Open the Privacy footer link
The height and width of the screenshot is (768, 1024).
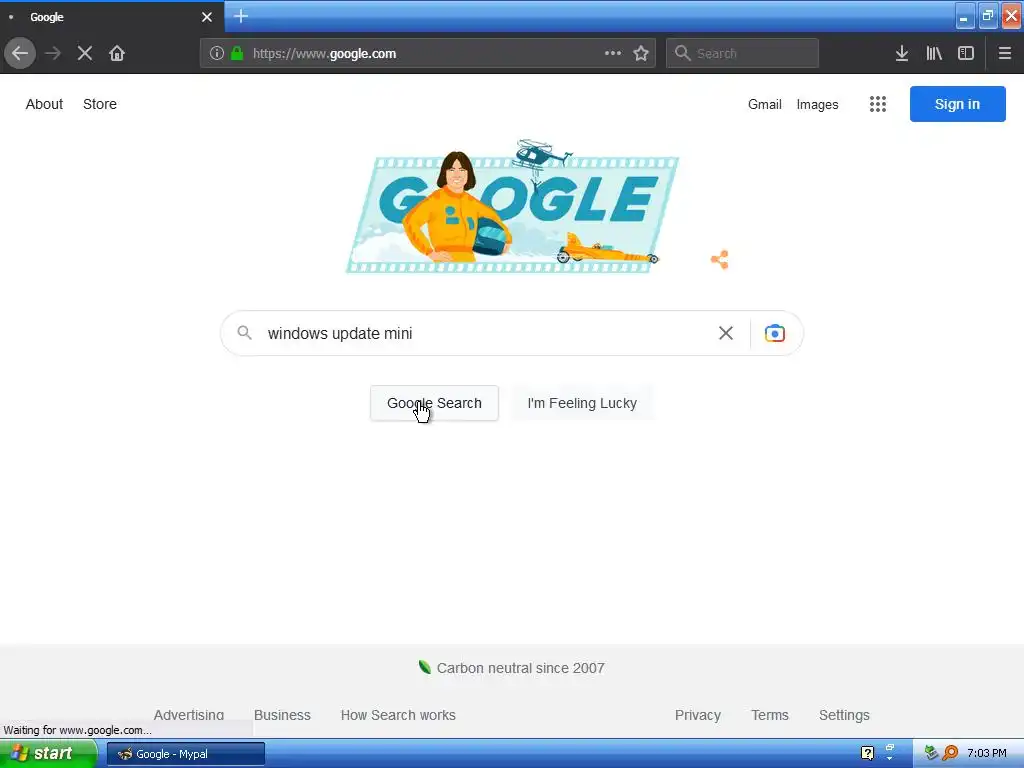pos(697,715)
